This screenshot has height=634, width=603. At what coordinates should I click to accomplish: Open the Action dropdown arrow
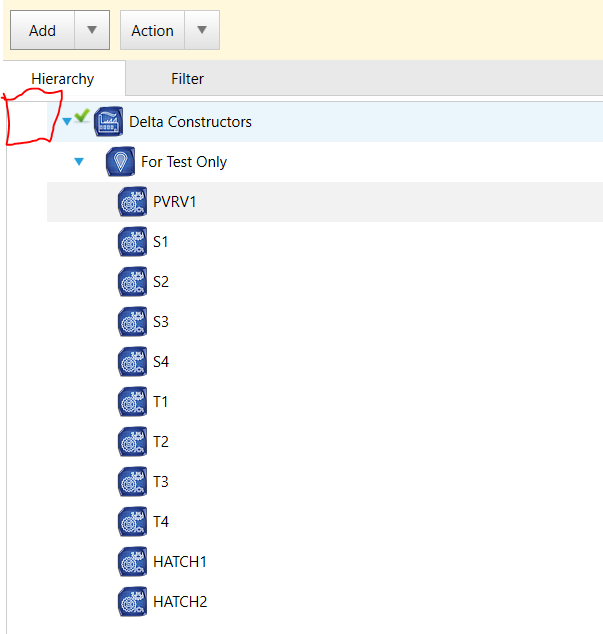coord(202,30)
